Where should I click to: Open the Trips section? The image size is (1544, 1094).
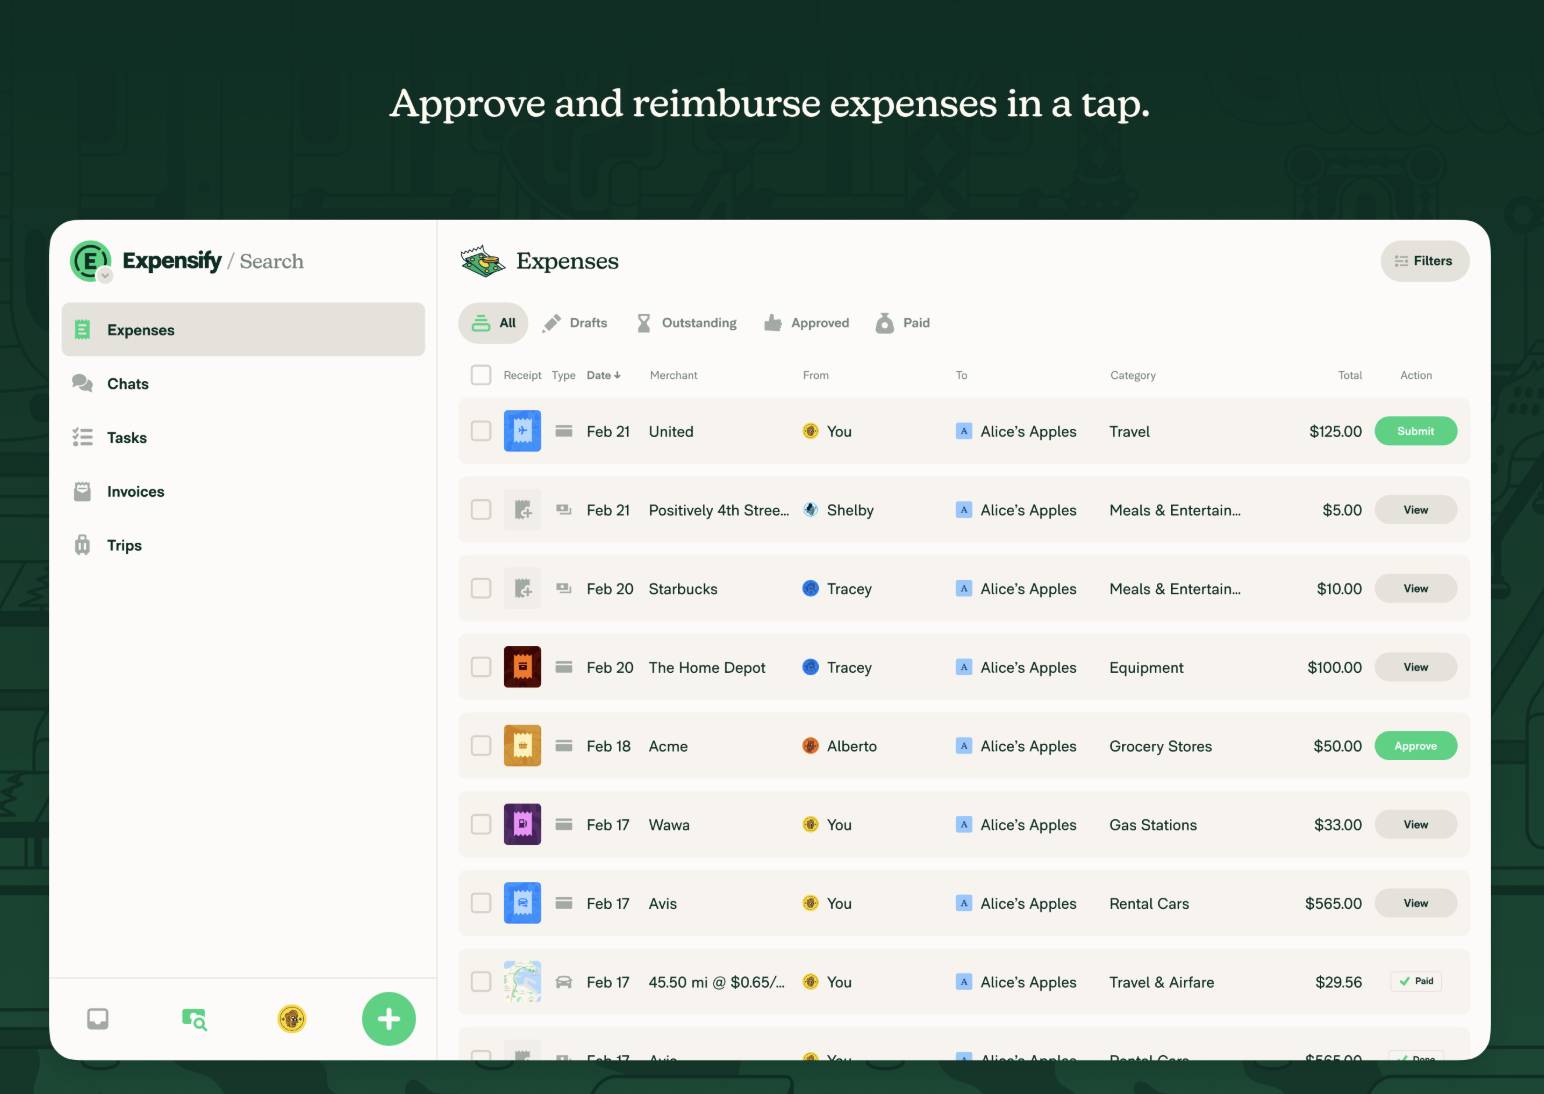[82, 545]
